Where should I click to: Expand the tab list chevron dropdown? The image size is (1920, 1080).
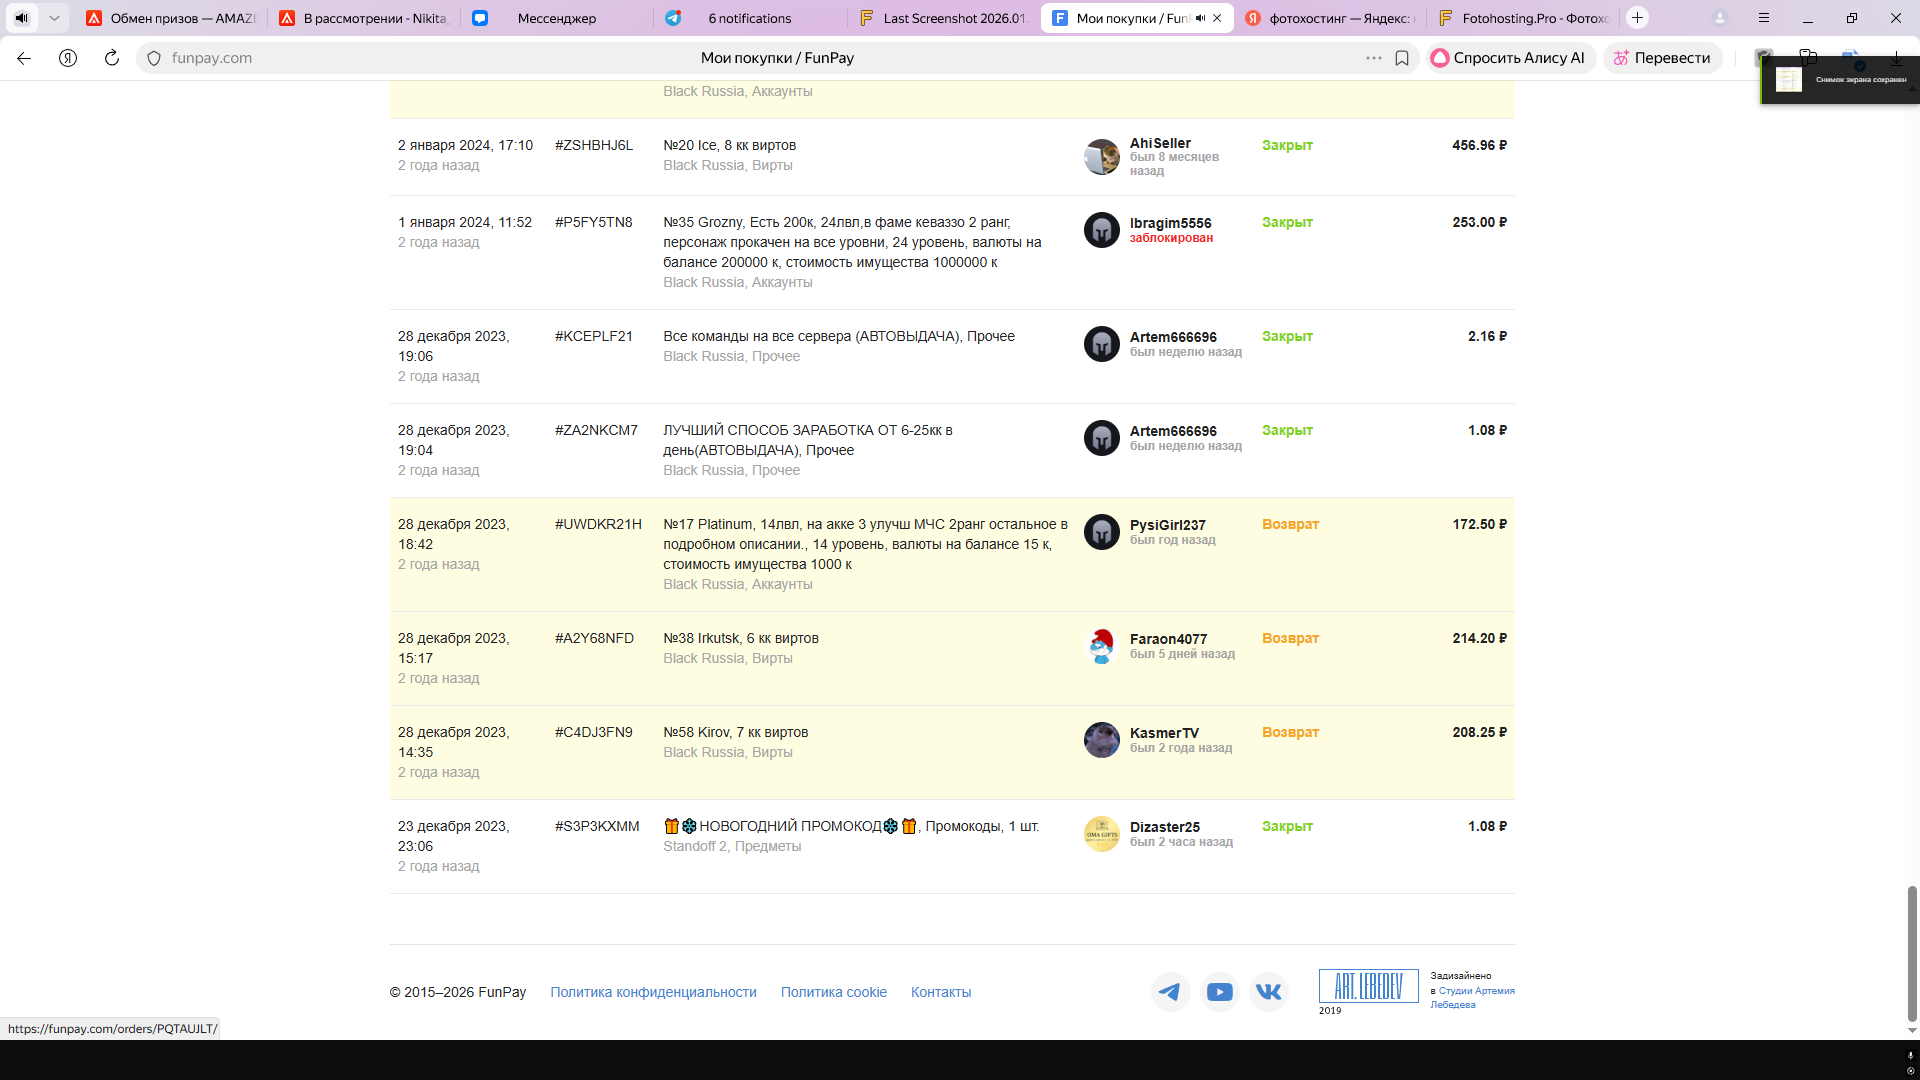[x=54, y=18]
